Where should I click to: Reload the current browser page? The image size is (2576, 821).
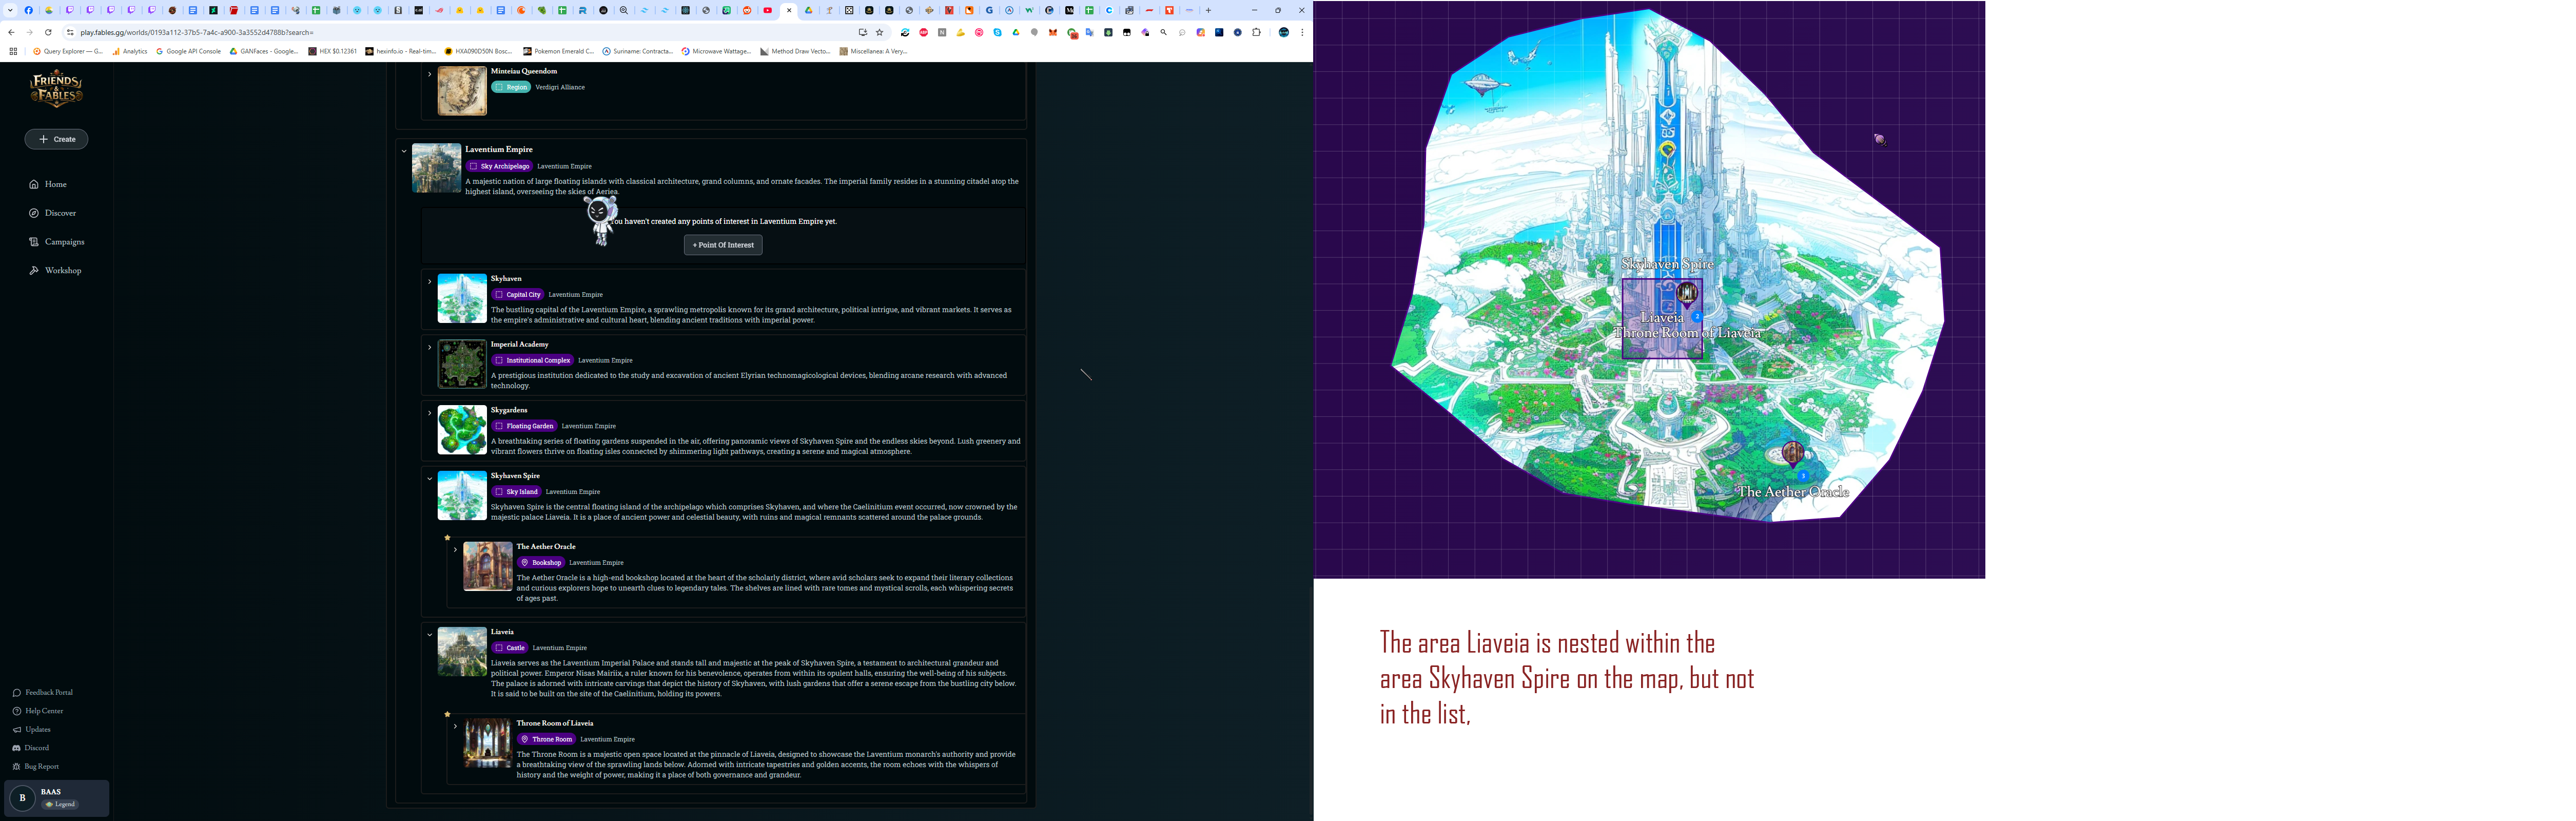(x=48, y=32)
